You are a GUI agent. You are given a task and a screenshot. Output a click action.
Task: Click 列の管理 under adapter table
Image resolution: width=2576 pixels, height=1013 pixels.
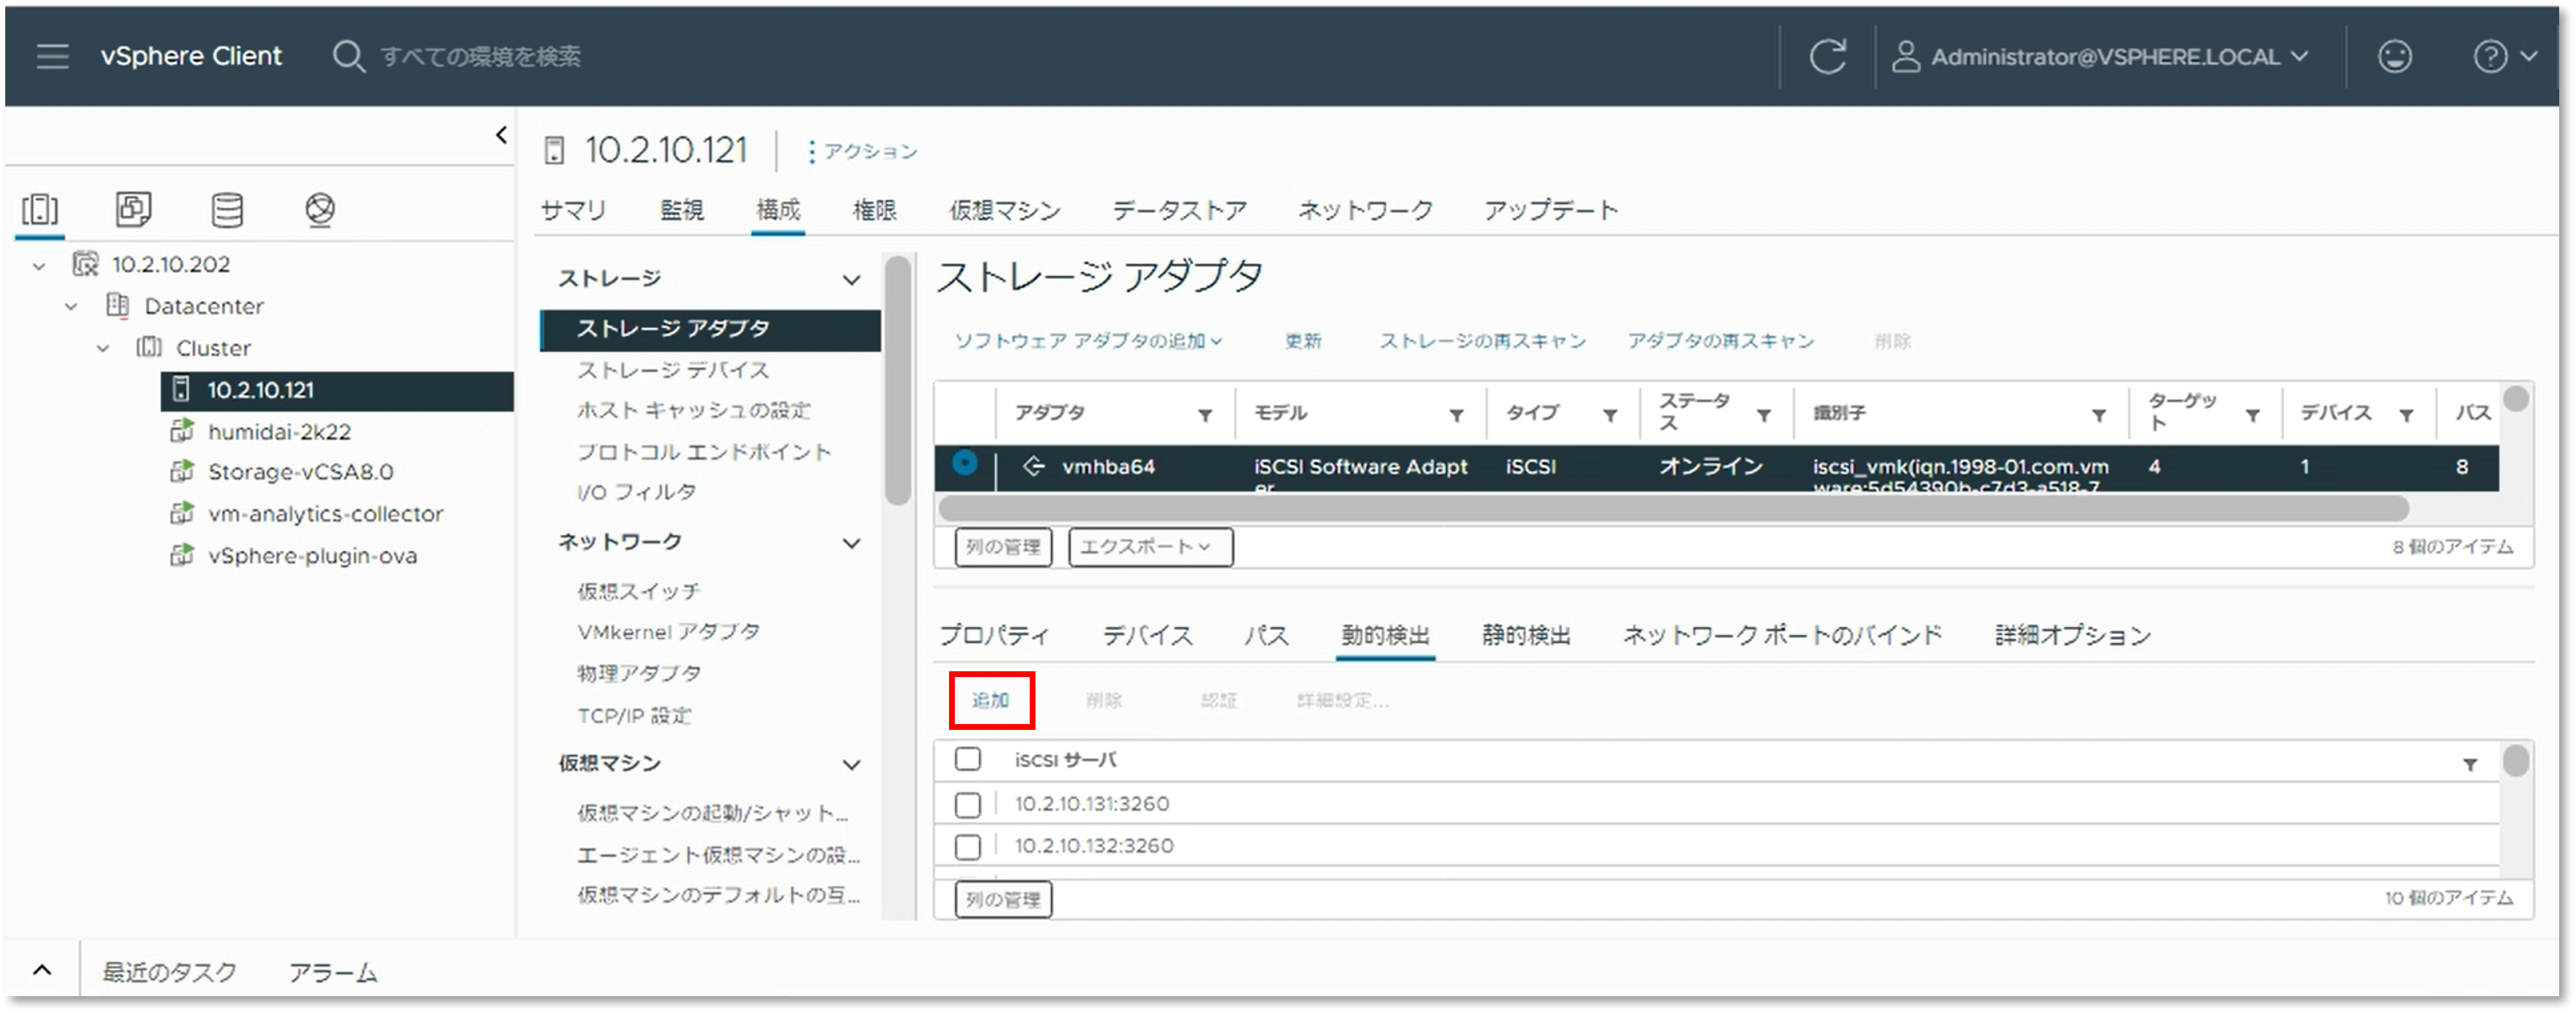[x=1003, y=547]
